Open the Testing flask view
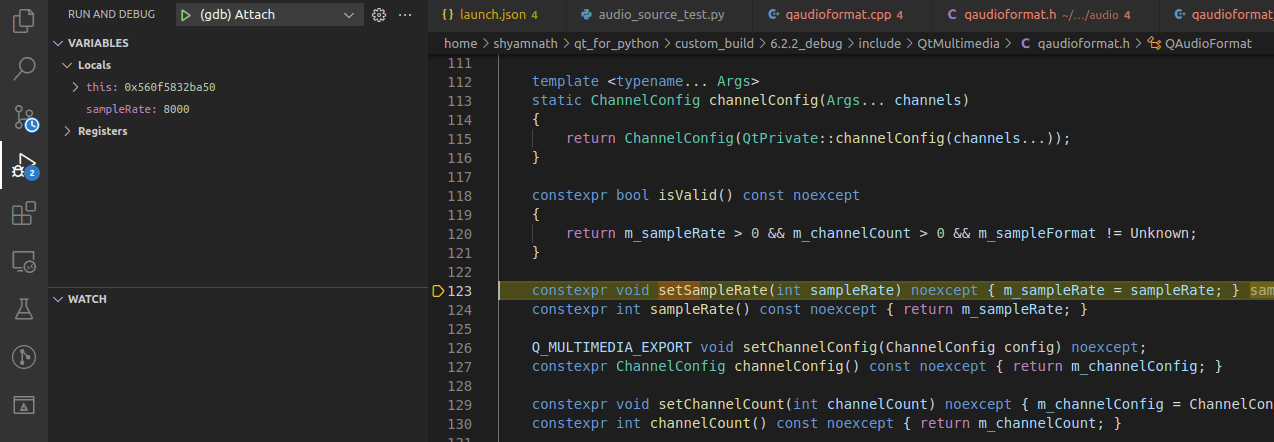Image resolution: width=1274 pixels, height=442 pixels. pyautogui.click(x=24, y=309)
